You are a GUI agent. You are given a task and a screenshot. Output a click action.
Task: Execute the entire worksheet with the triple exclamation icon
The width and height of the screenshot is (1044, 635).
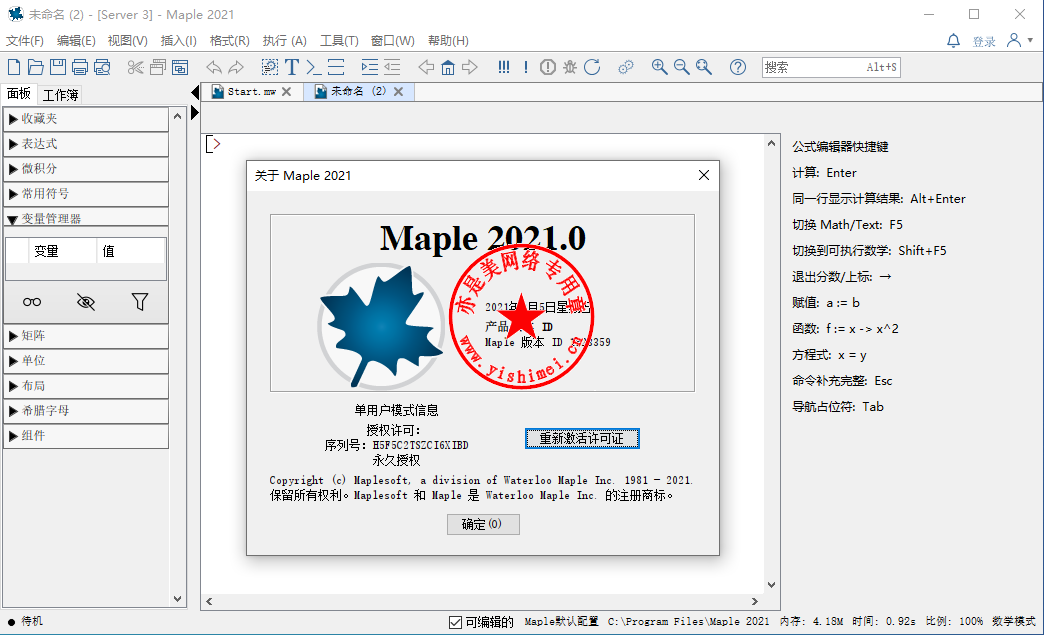[x=504, y=67]
